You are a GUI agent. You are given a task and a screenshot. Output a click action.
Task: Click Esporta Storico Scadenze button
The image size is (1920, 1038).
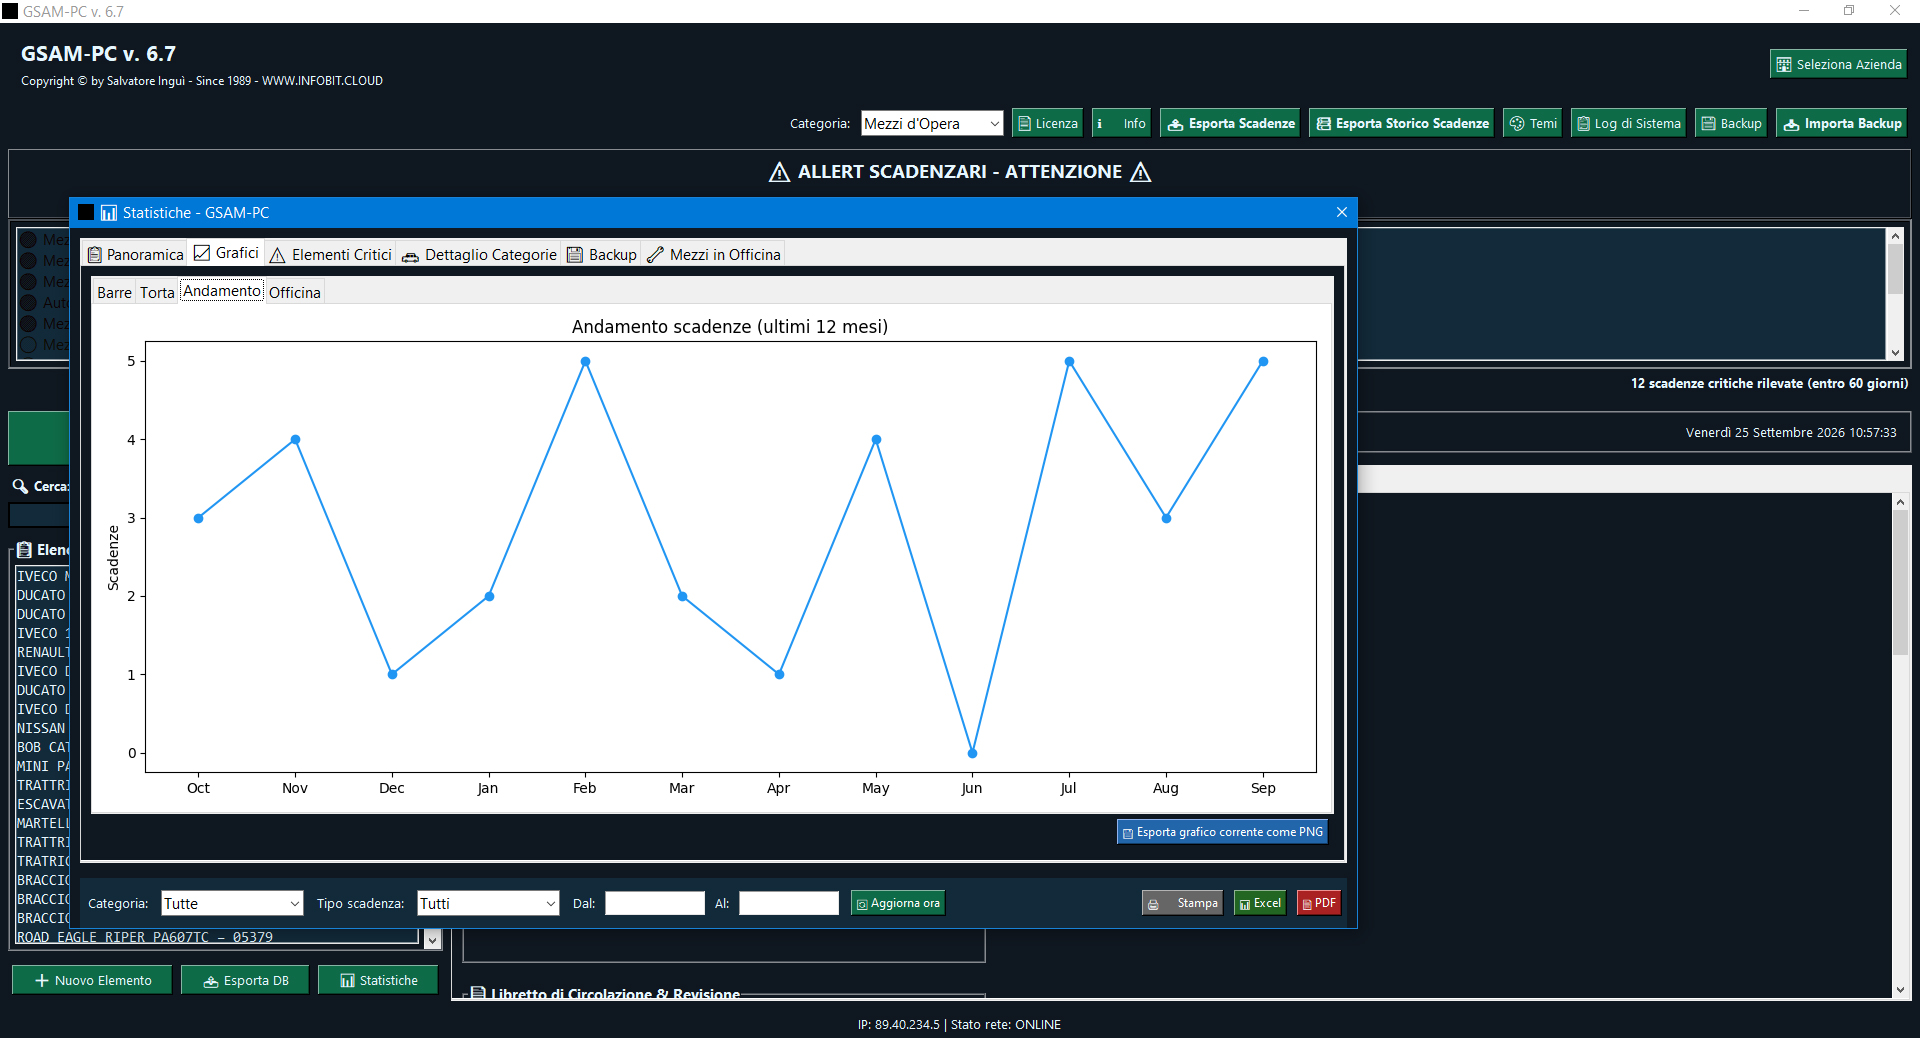(x=1401, y=123)
